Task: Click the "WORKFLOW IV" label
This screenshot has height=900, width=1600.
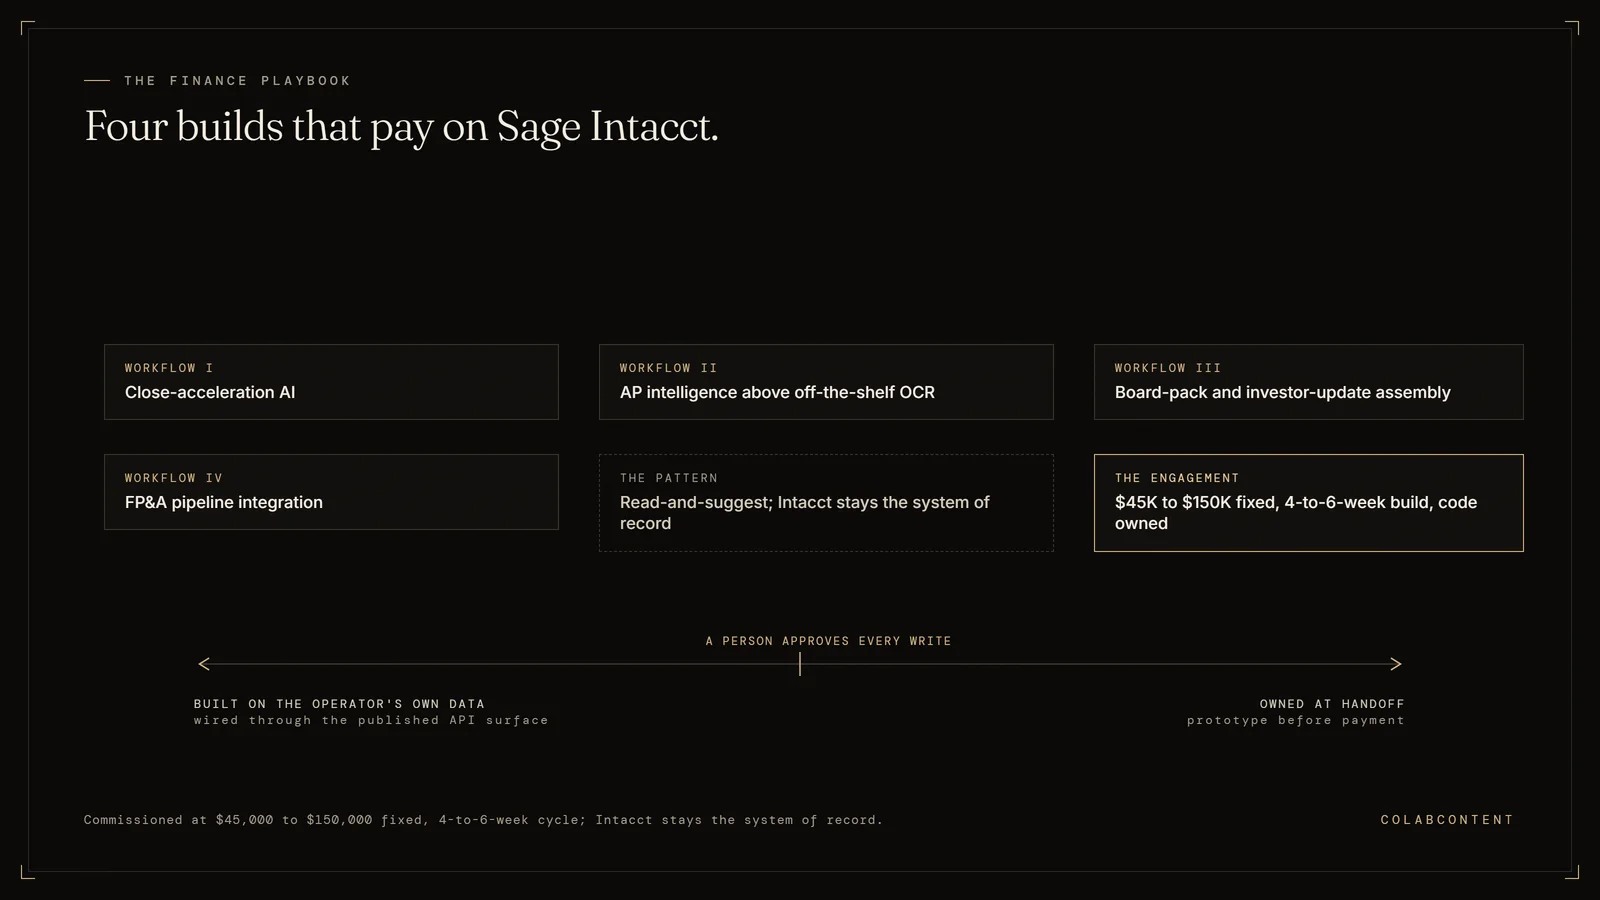Action: coord(174,478)
